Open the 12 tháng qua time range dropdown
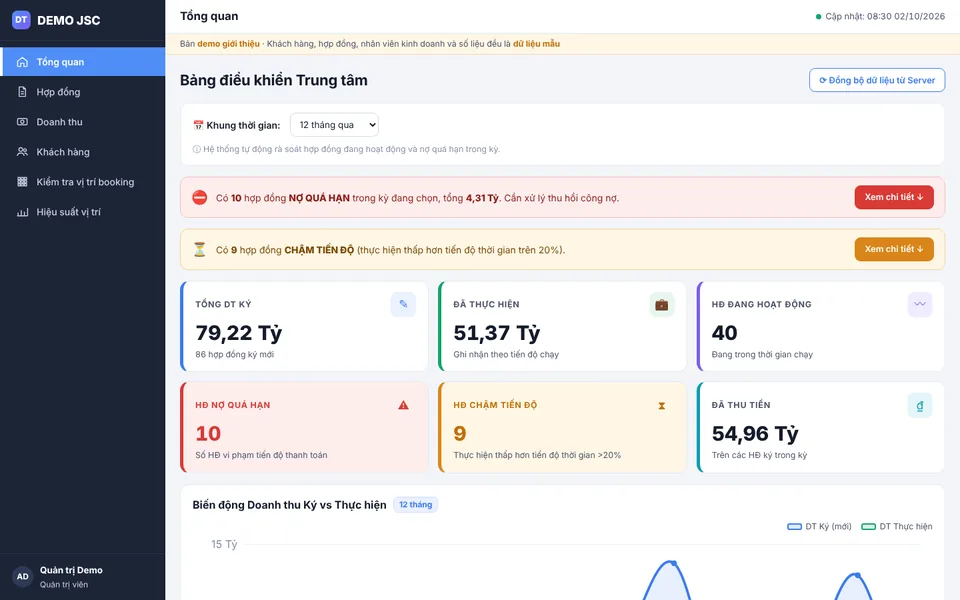 (334, 125)
